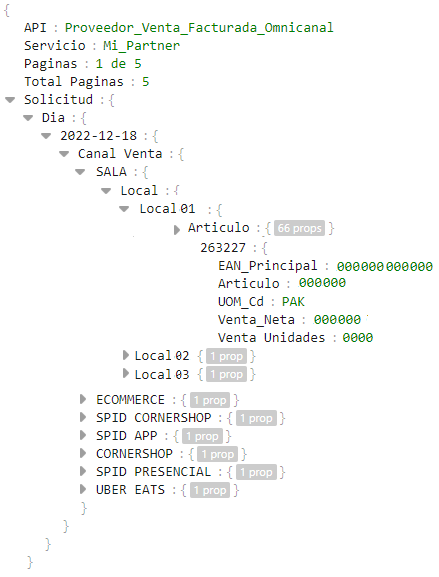Expand the SPID CORNERSHOP channel arrow
This screenshot has height=577, width=439.
tap(83, 417)
